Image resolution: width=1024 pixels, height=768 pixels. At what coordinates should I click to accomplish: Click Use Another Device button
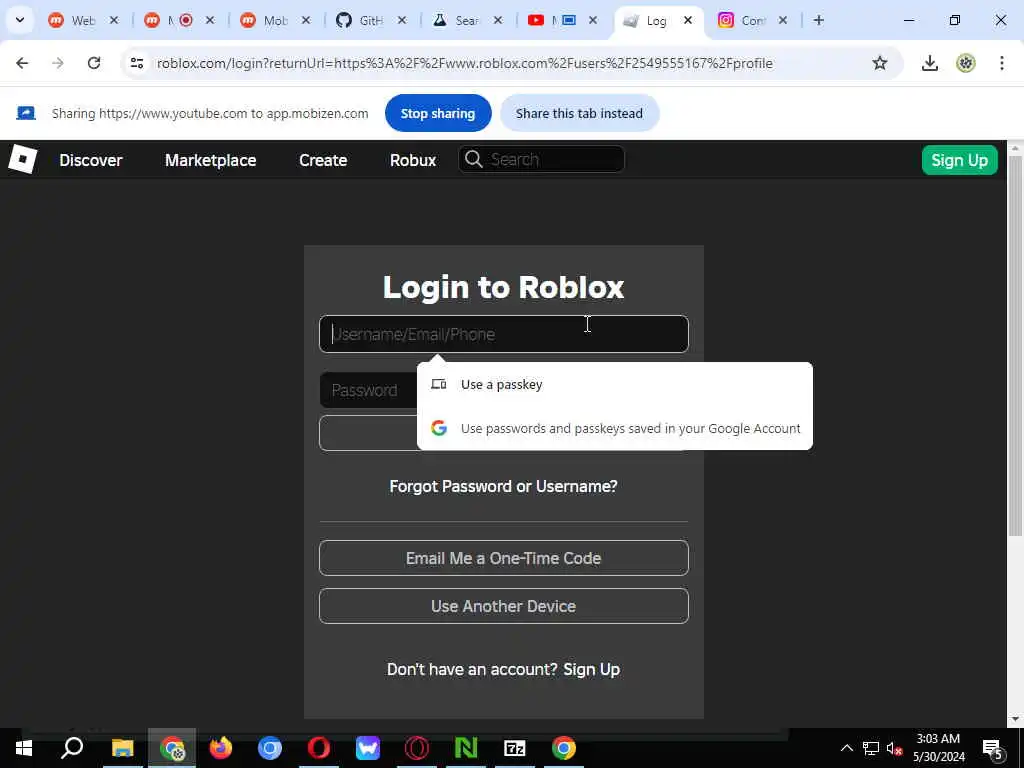[504, 606]
